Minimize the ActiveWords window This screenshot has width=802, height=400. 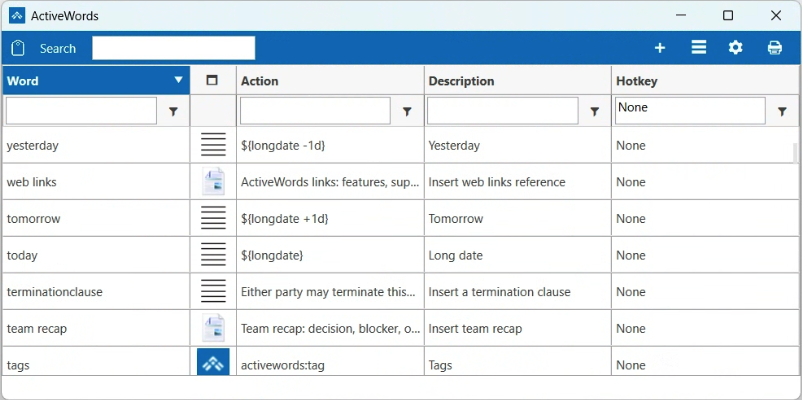tap(681, 15)
